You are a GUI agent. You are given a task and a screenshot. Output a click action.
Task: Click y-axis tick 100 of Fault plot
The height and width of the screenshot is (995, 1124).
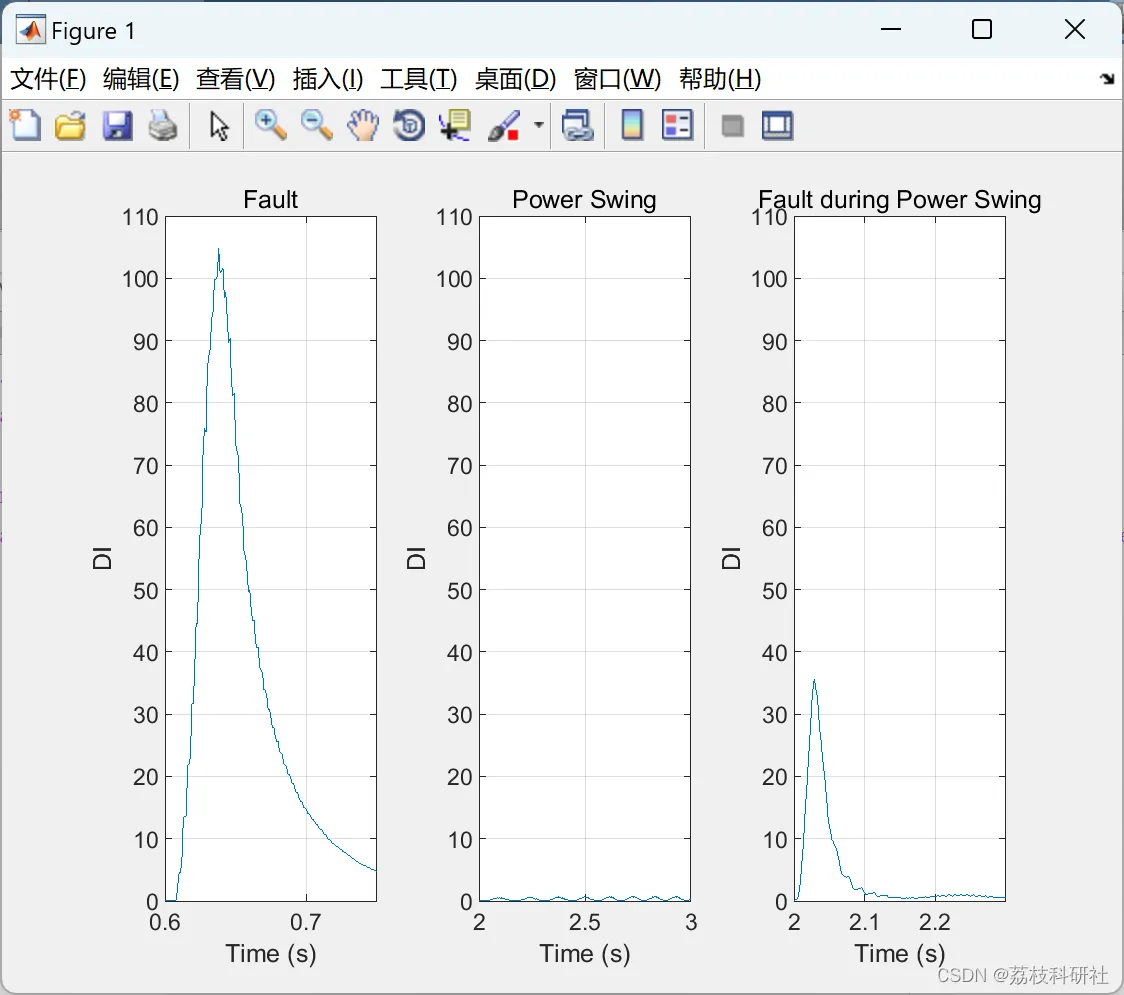click(140, 279)
